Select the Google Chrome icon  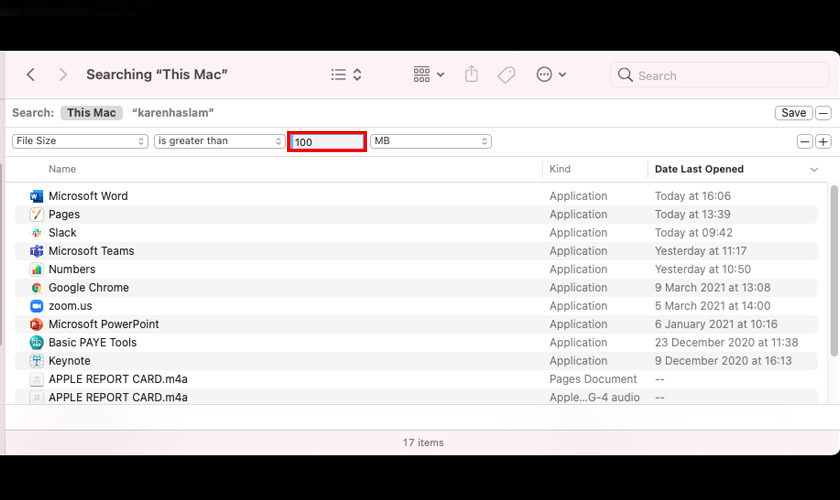(37, 288)
